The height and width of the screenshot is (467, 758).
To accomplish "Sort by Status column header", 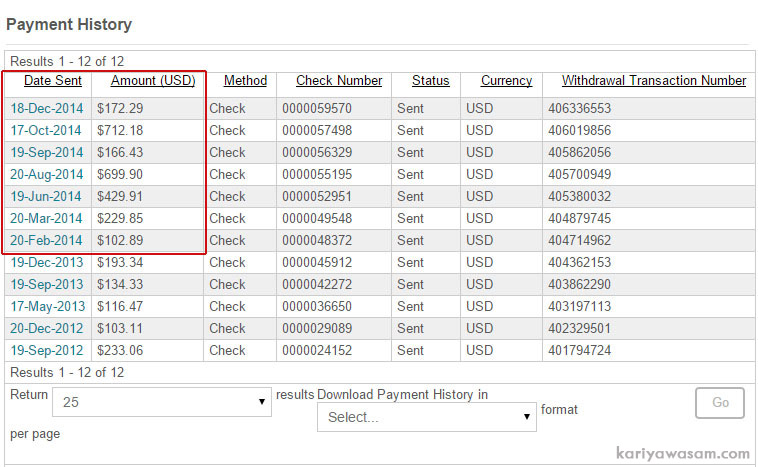I will (431, 81).
